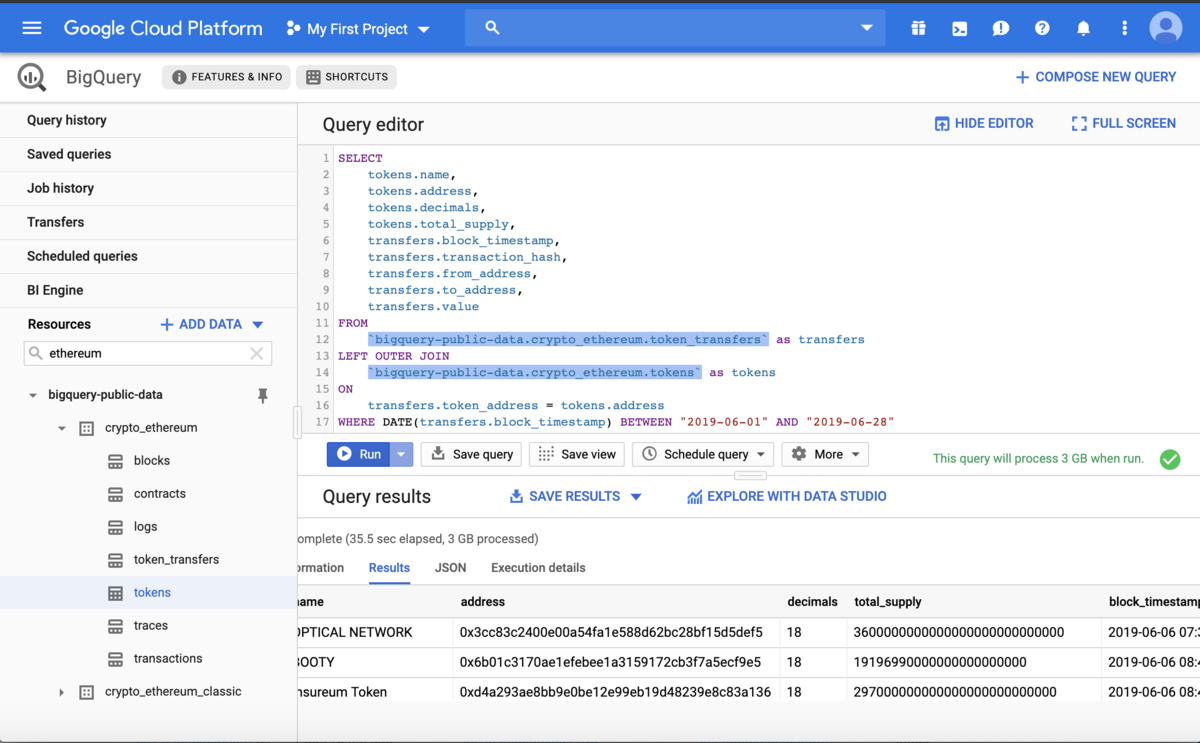Image resolution: width=1200 pixels, height=743 pixels.
Task: Click Shortcuts button
Action: [347, 77]
